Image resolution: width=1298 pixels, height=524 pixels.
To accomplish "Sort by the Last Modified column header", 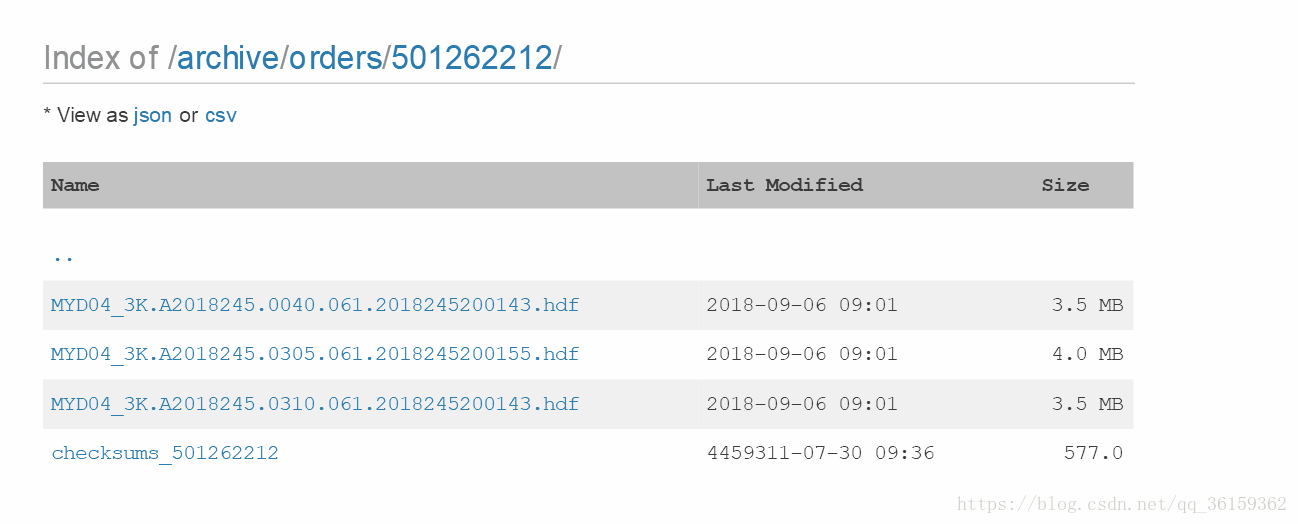I will pos(784,185).
